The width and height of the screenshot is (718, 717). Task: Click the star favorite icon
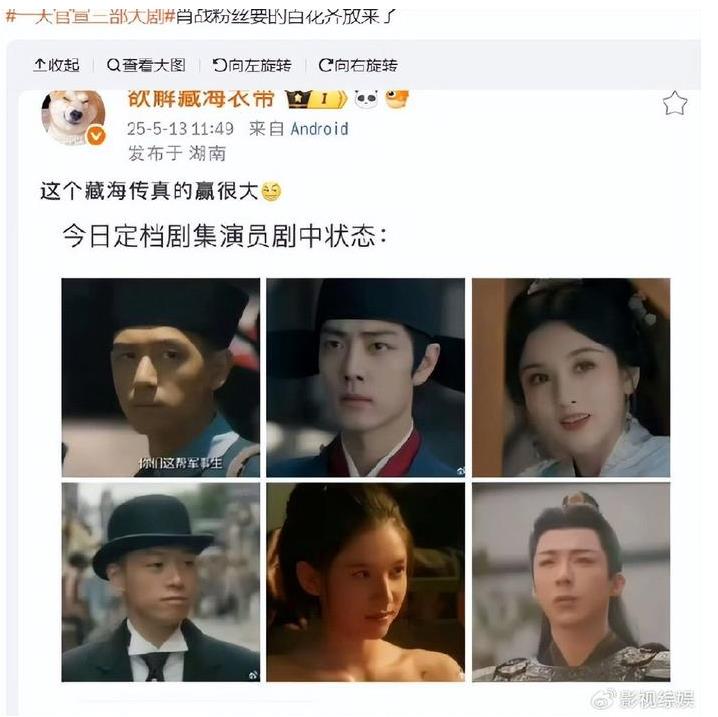[x=675, y=103]
